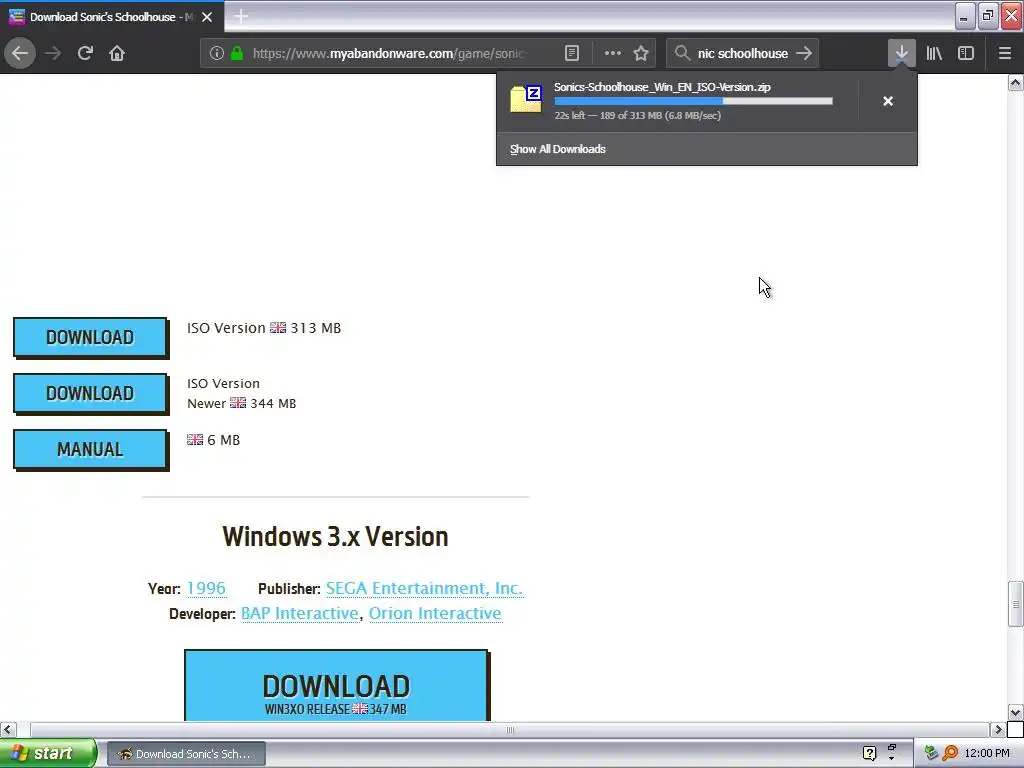The width and height of the screenshot is (1024, 768).
Task: Open the Library toolbar button
Action: (x=934, y=53)
